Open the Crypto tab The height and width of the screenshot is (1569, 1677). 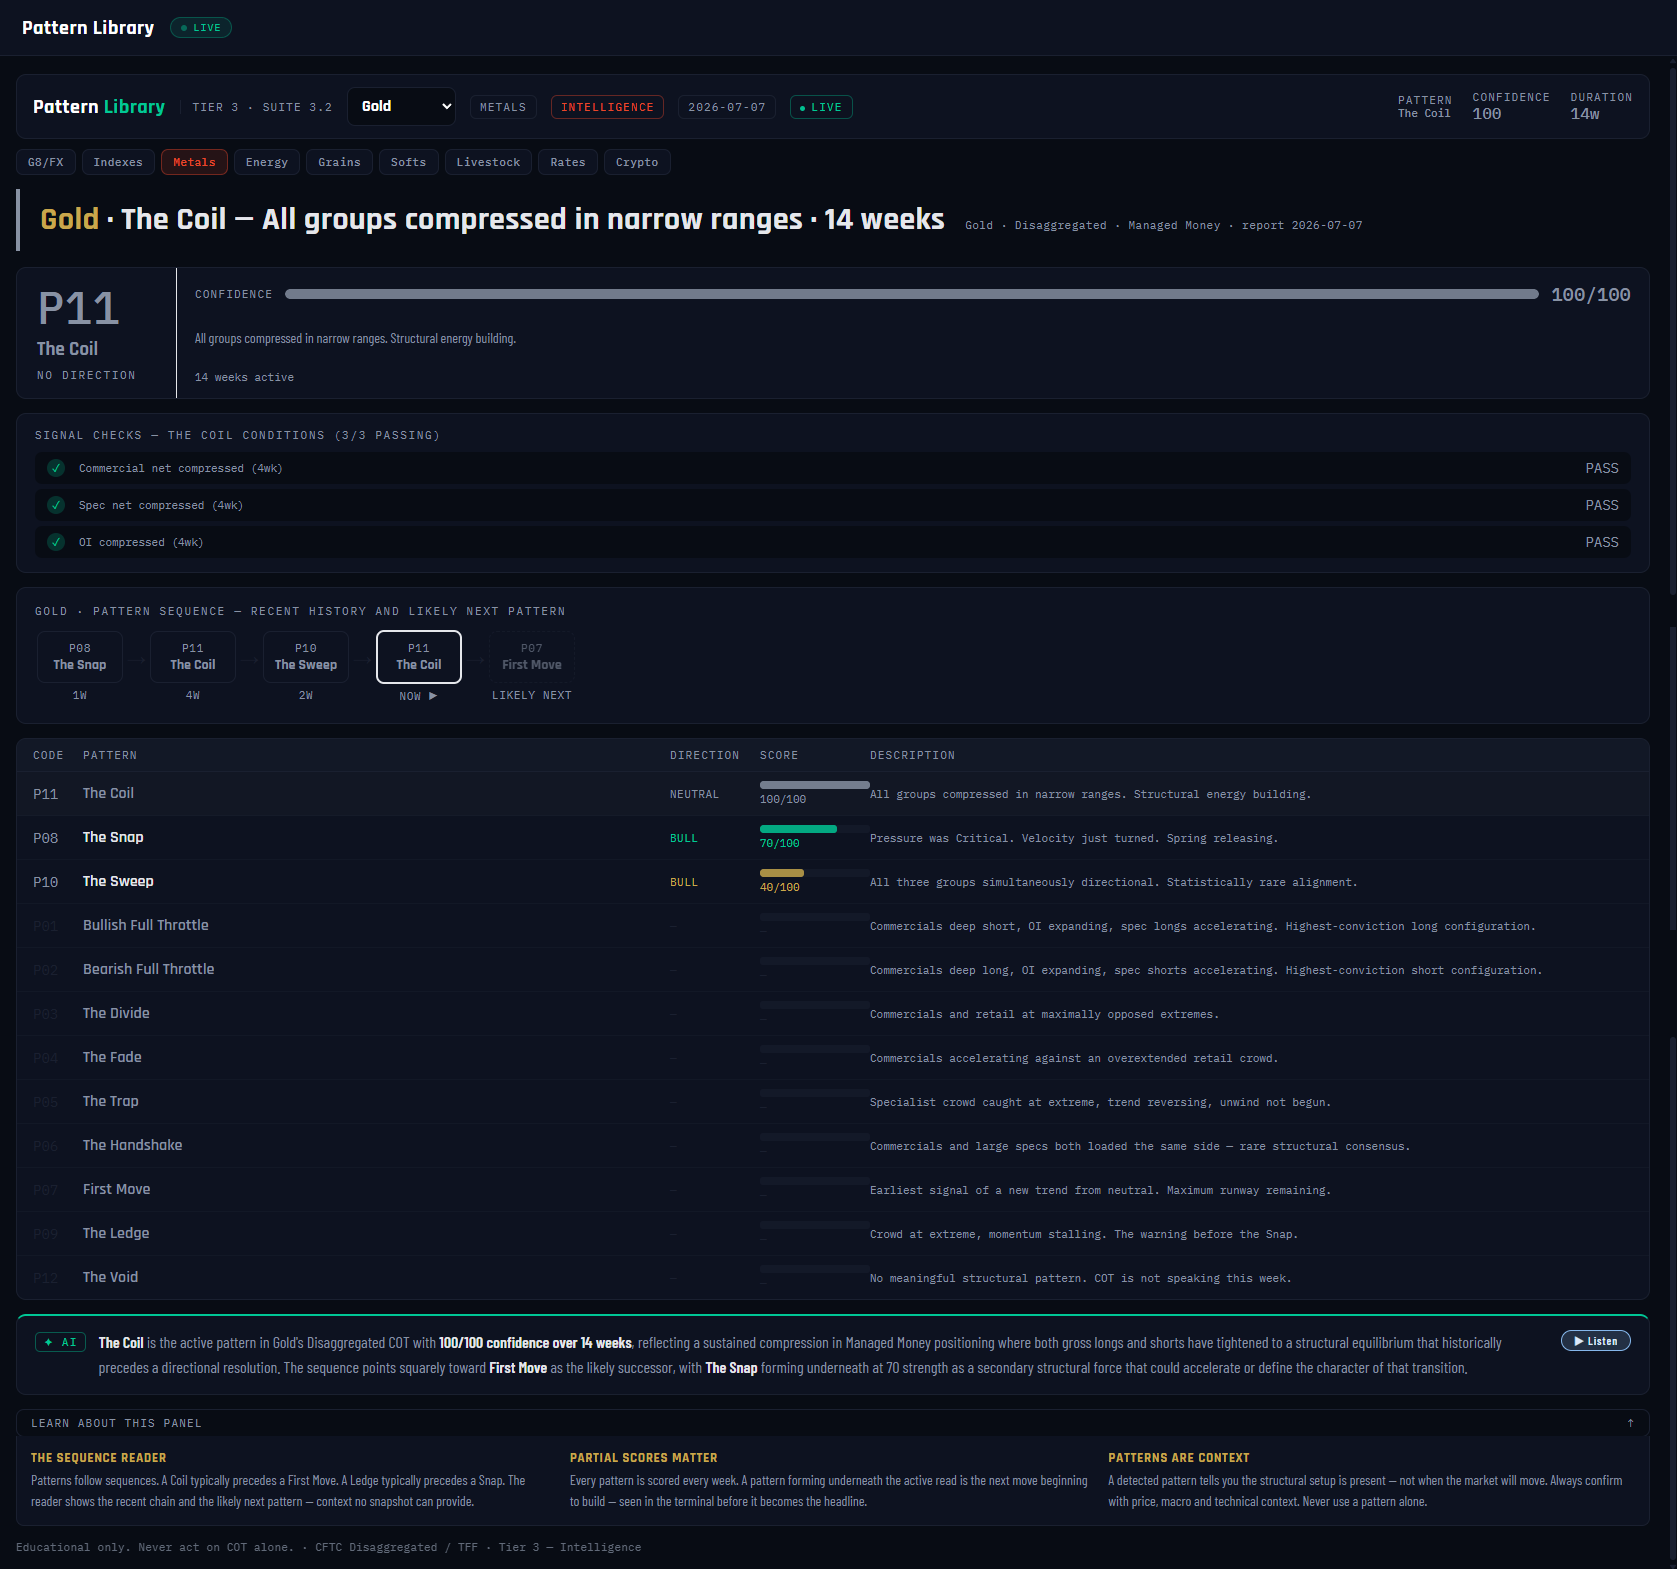(x=637, y=162)
